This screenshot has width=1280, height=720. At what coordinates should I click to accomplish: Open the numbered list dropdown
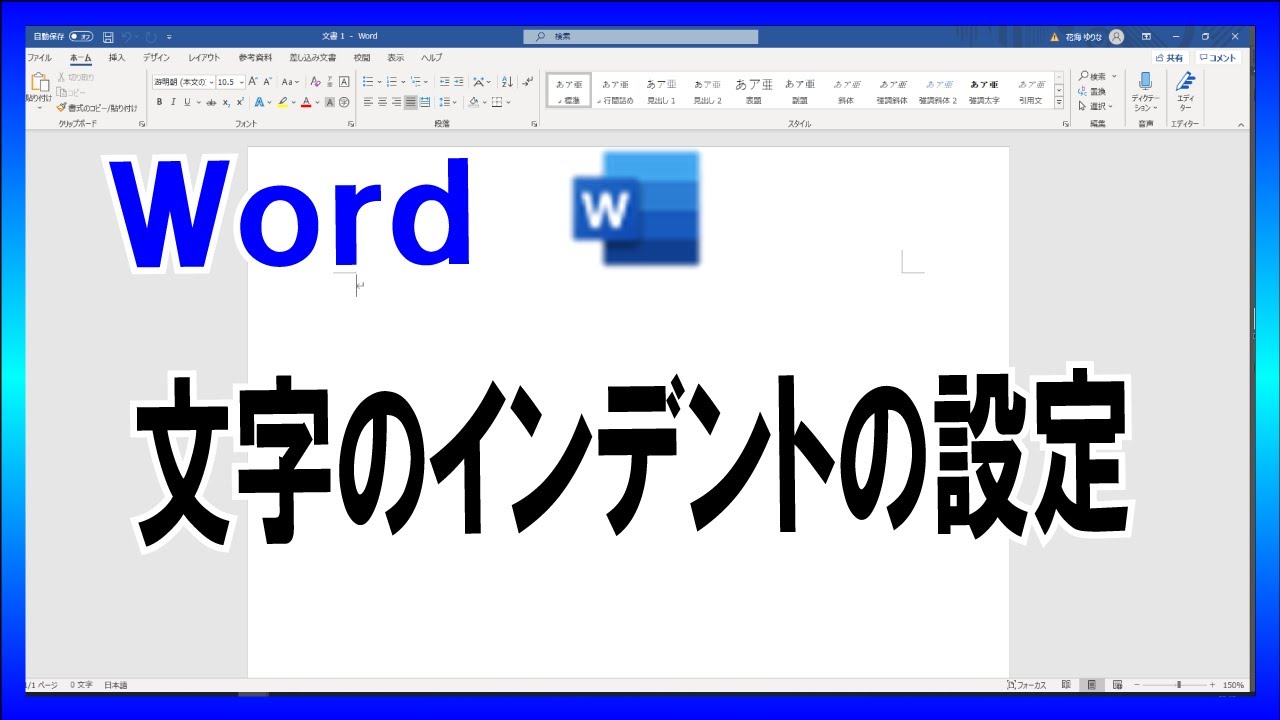coord(402,82)
